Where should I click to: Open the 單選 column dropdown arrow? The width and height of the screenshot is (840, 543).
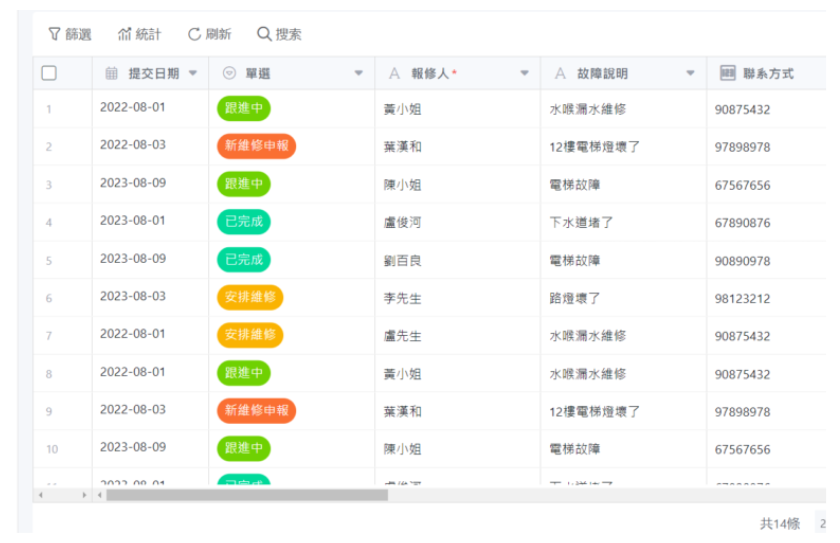pos(359,73)
